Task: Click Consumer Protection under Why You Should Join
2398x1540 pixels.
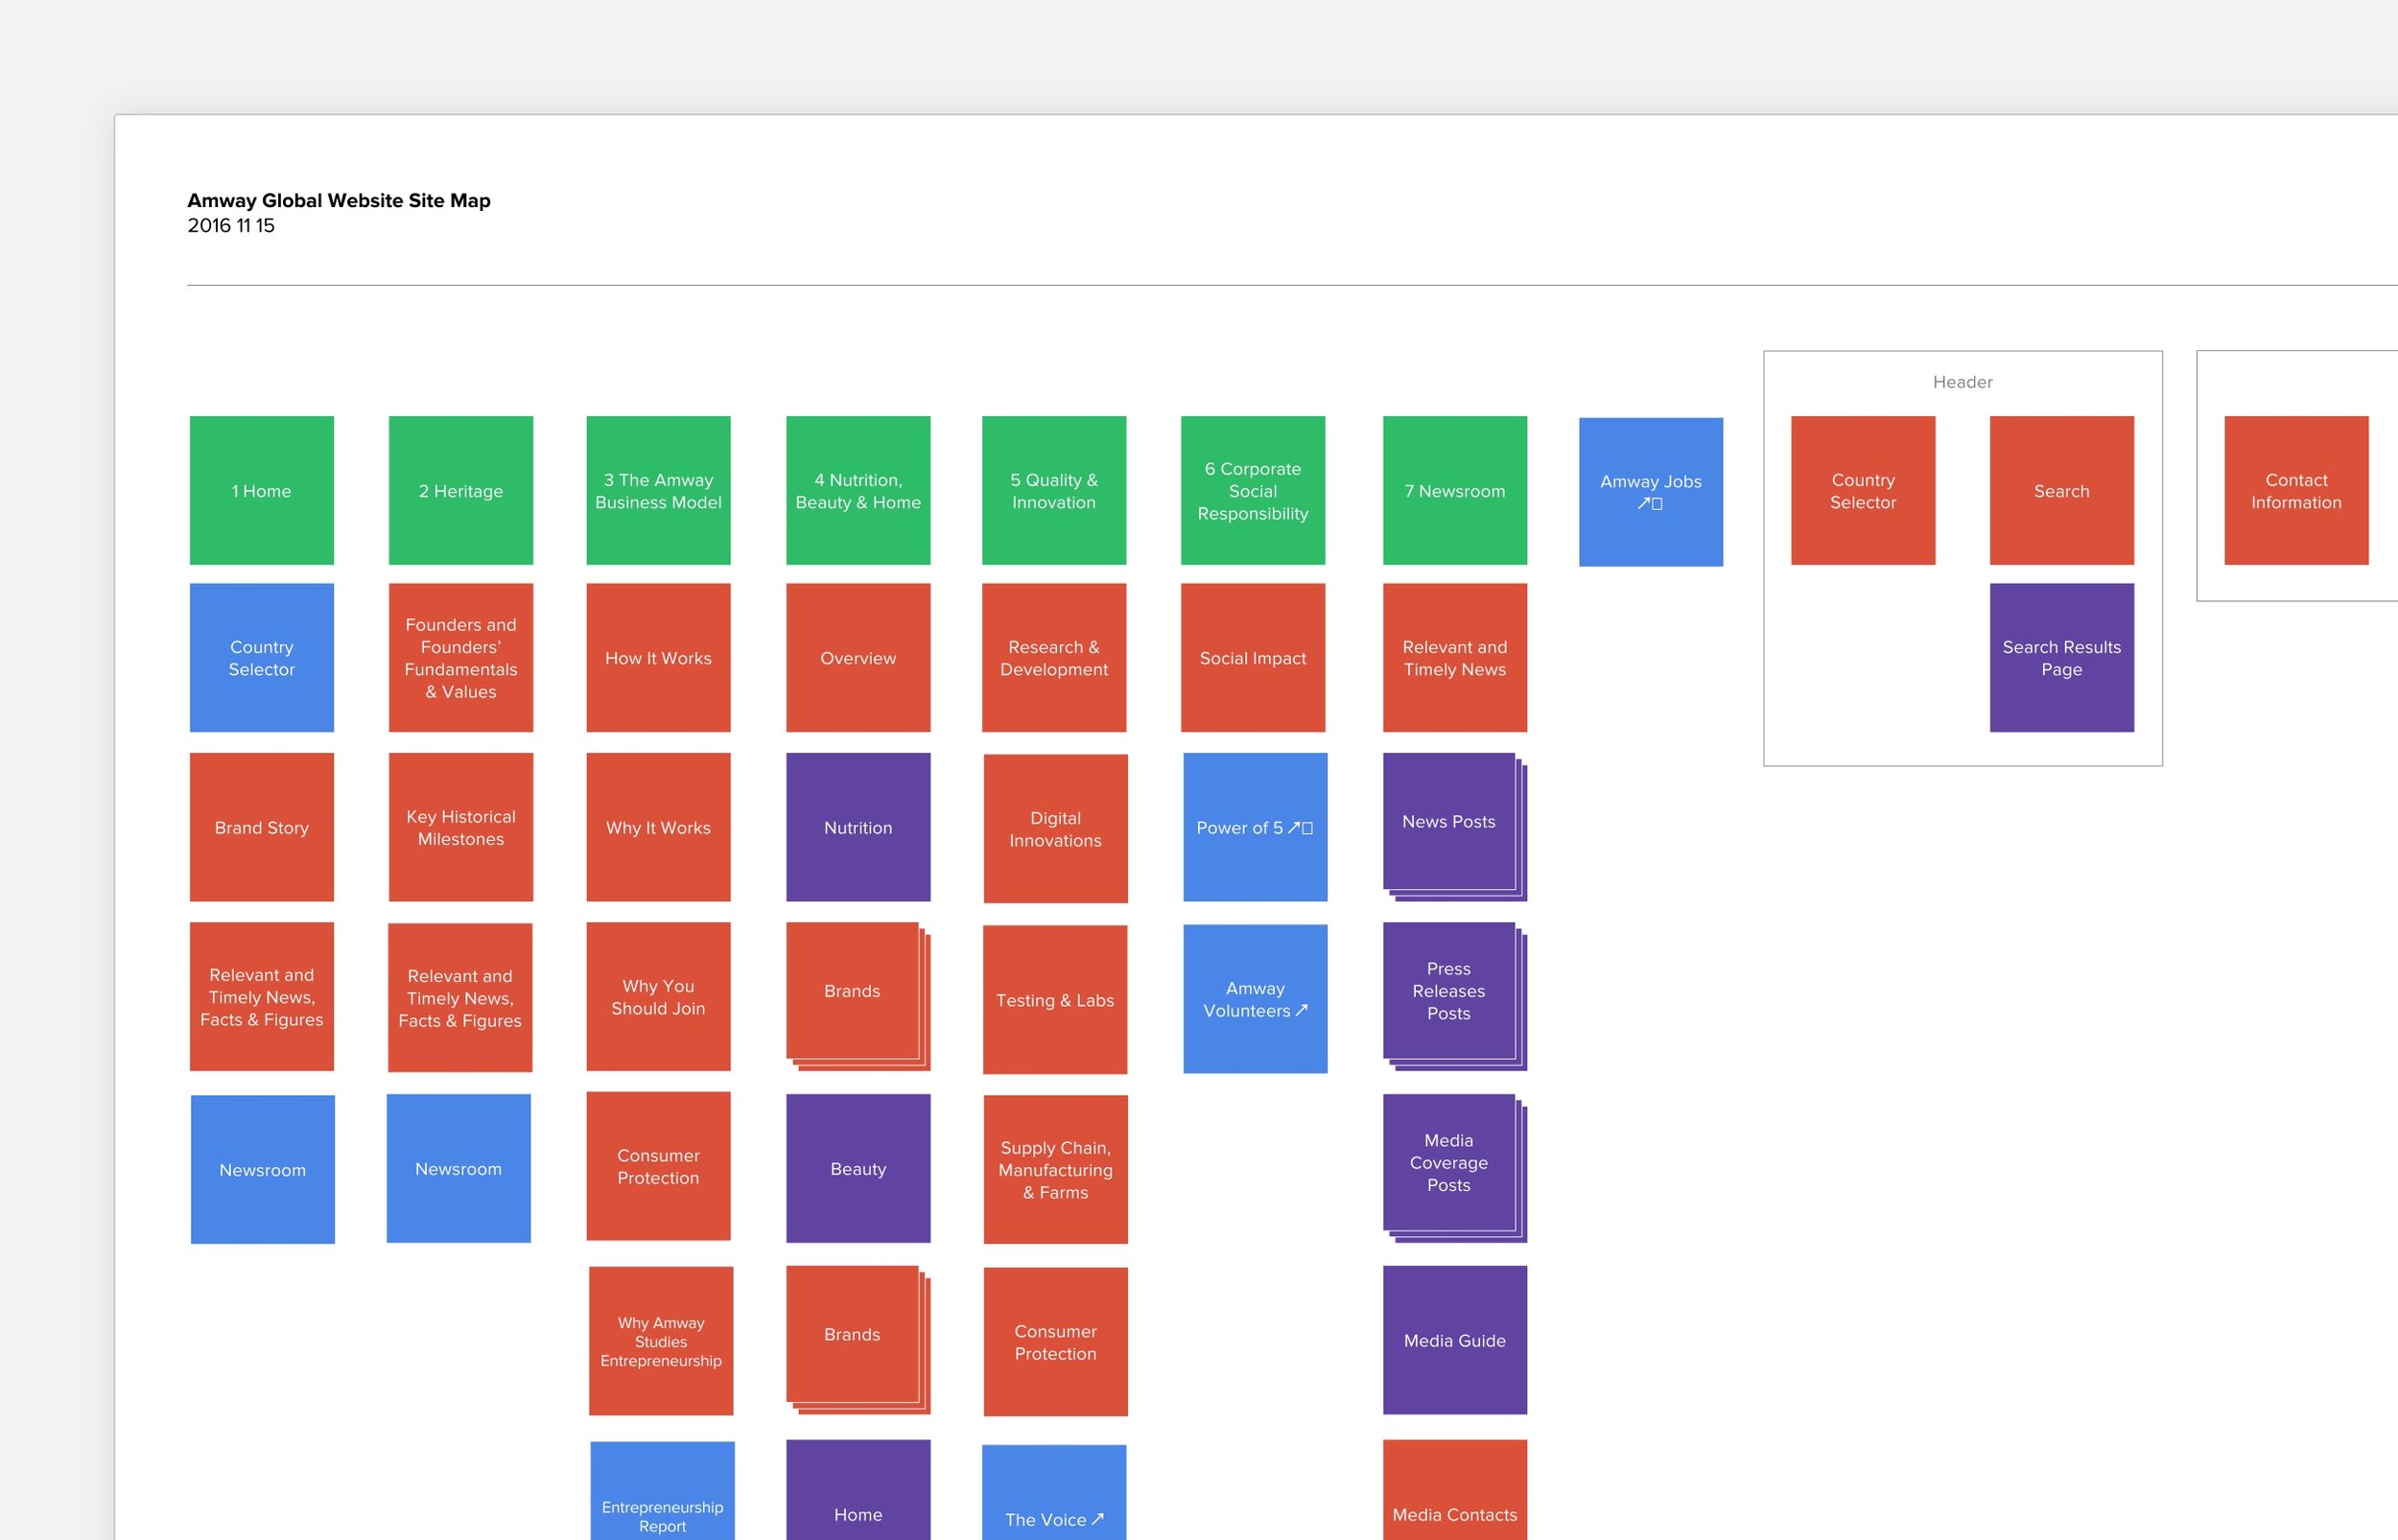Action: click(658, 1166)
